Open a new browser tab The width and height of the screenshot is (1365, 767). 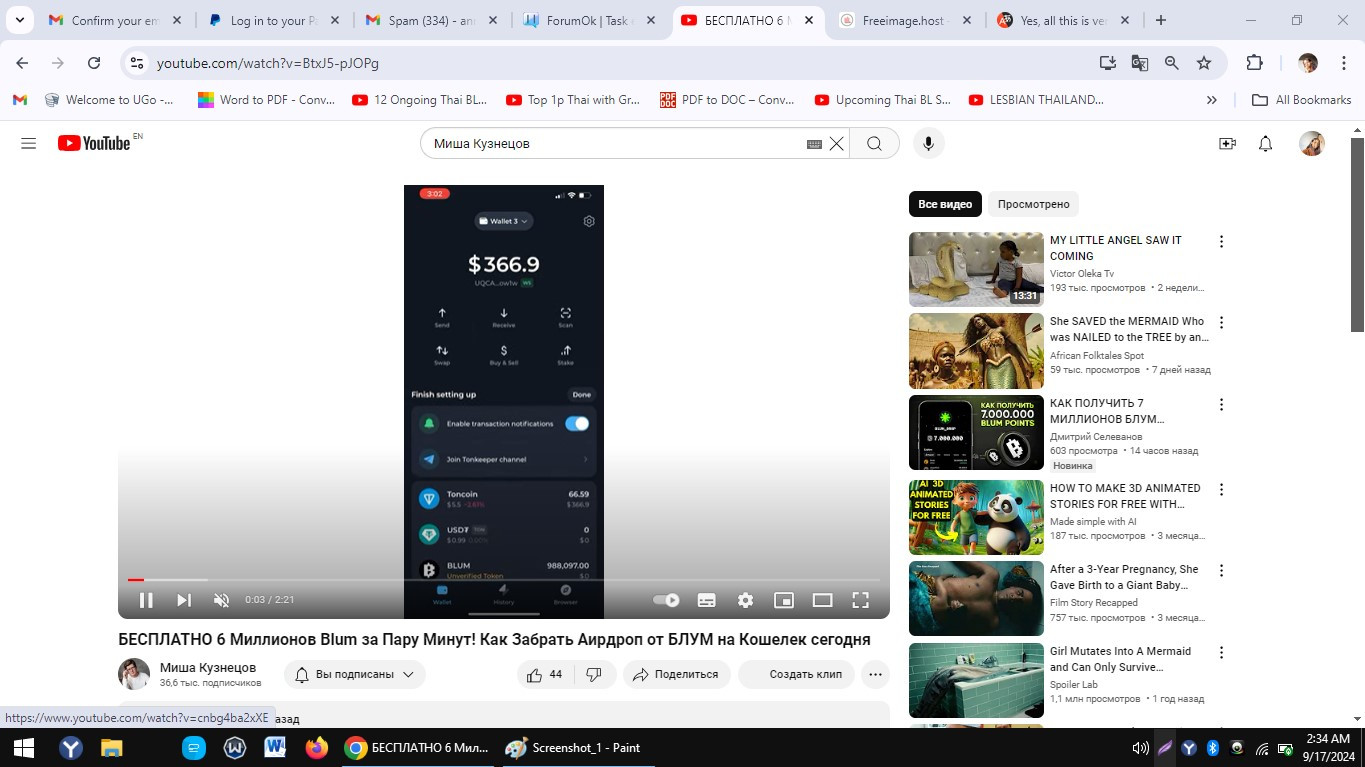pyautogui.click(x=1160, y=20)
